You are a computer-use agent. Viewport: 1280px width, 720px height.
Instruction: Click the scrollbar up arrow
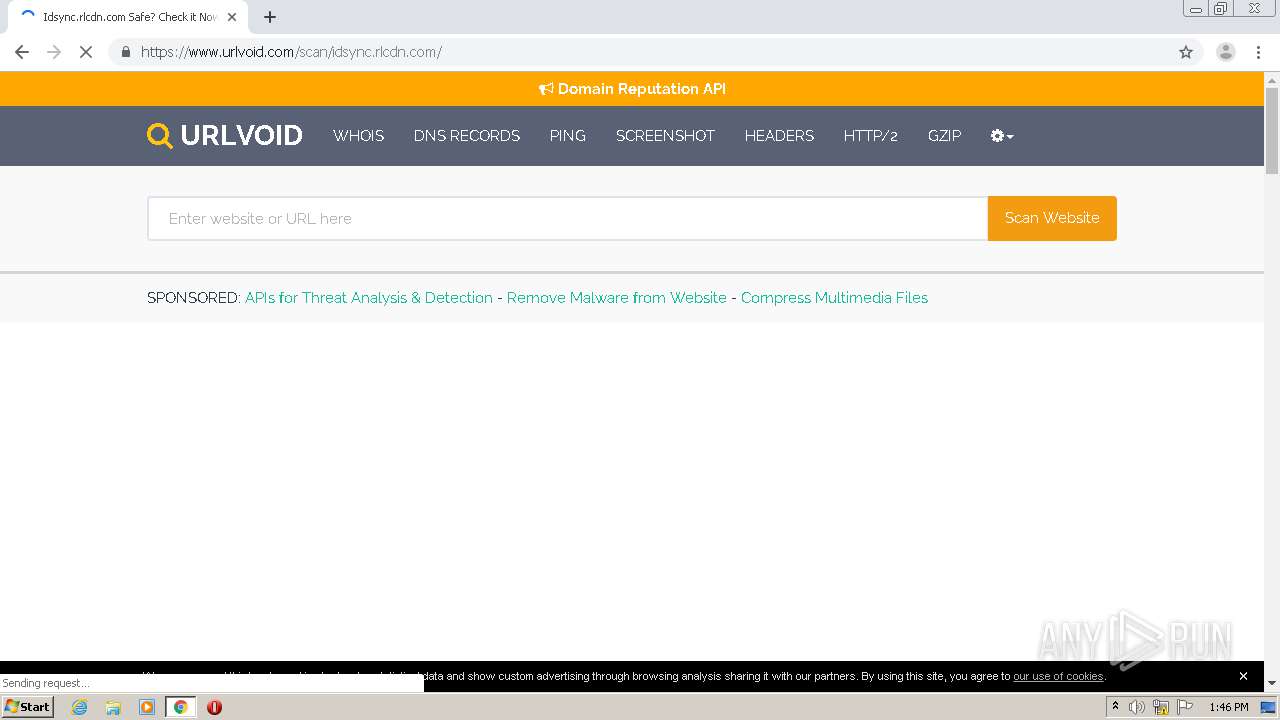pyautogui.click(x=1272, y=79)
